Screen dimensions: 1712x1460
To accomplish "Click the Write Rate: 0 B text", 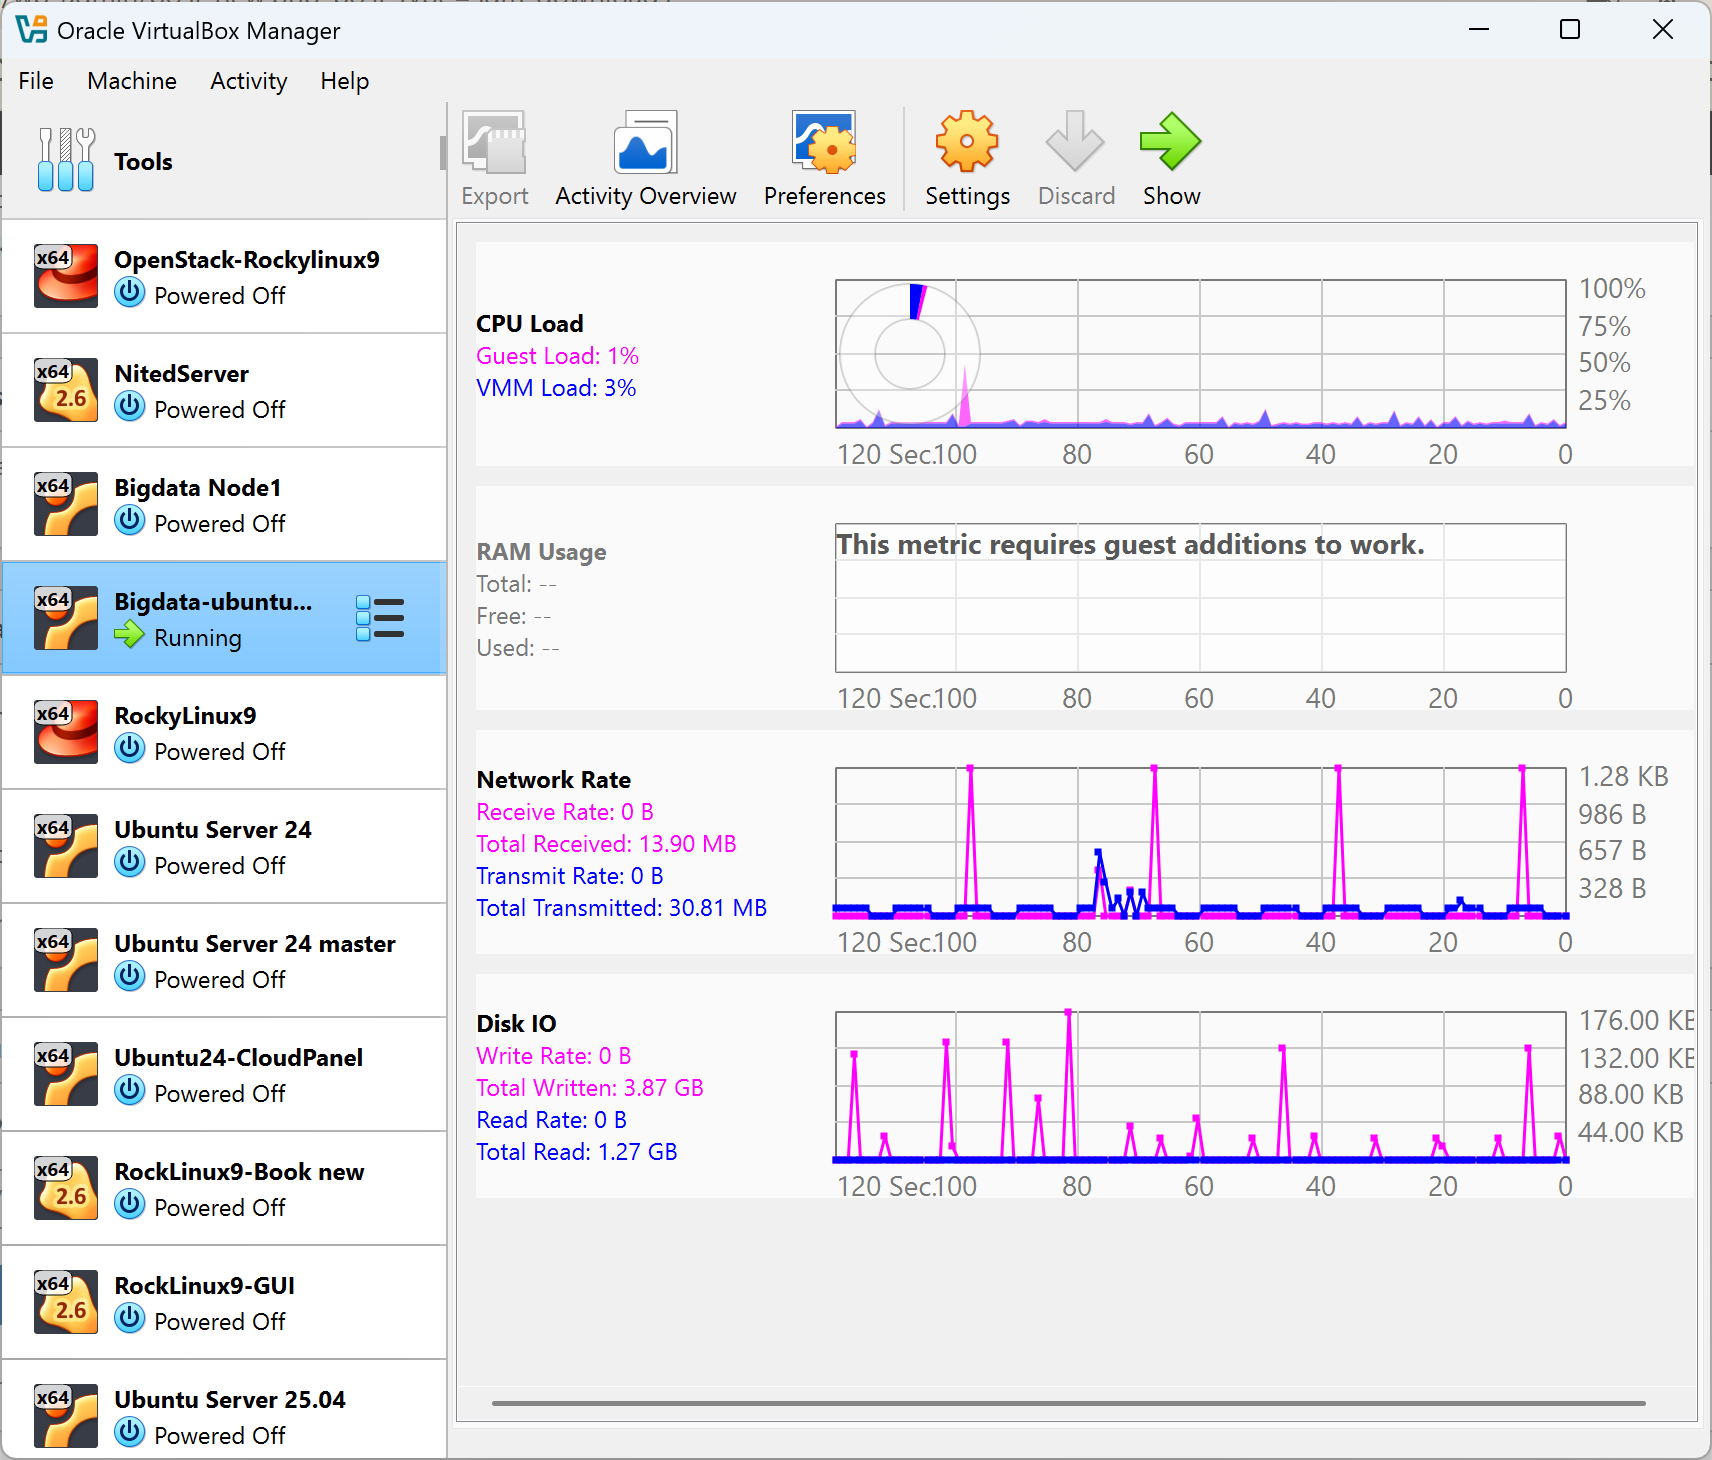I will [554, 1056].
